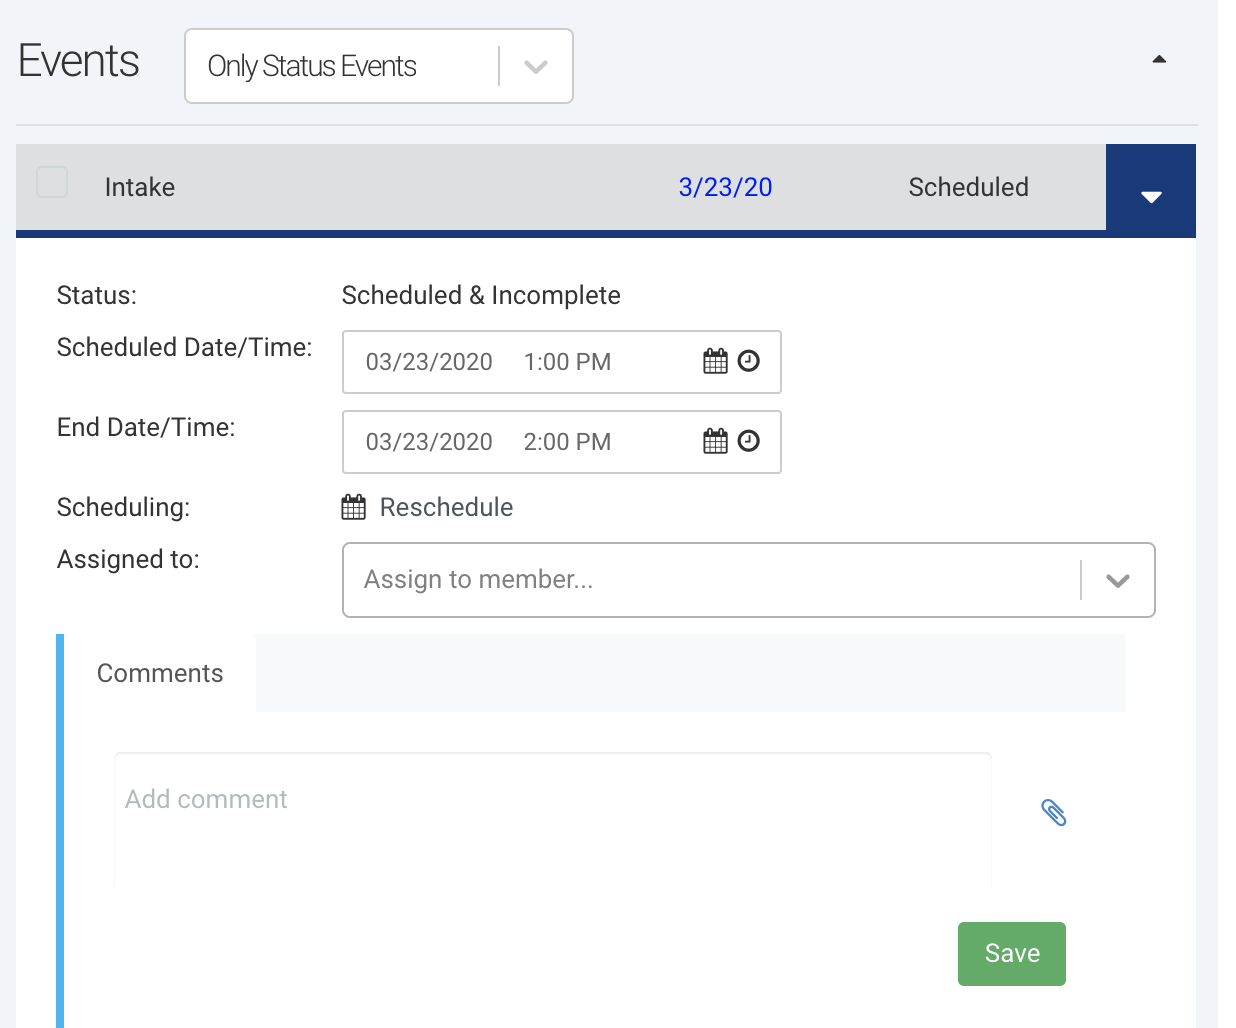Expand the Assign to member dropdown
The height and width of the screenshot is (1028, 1236).
(1117, 580)
